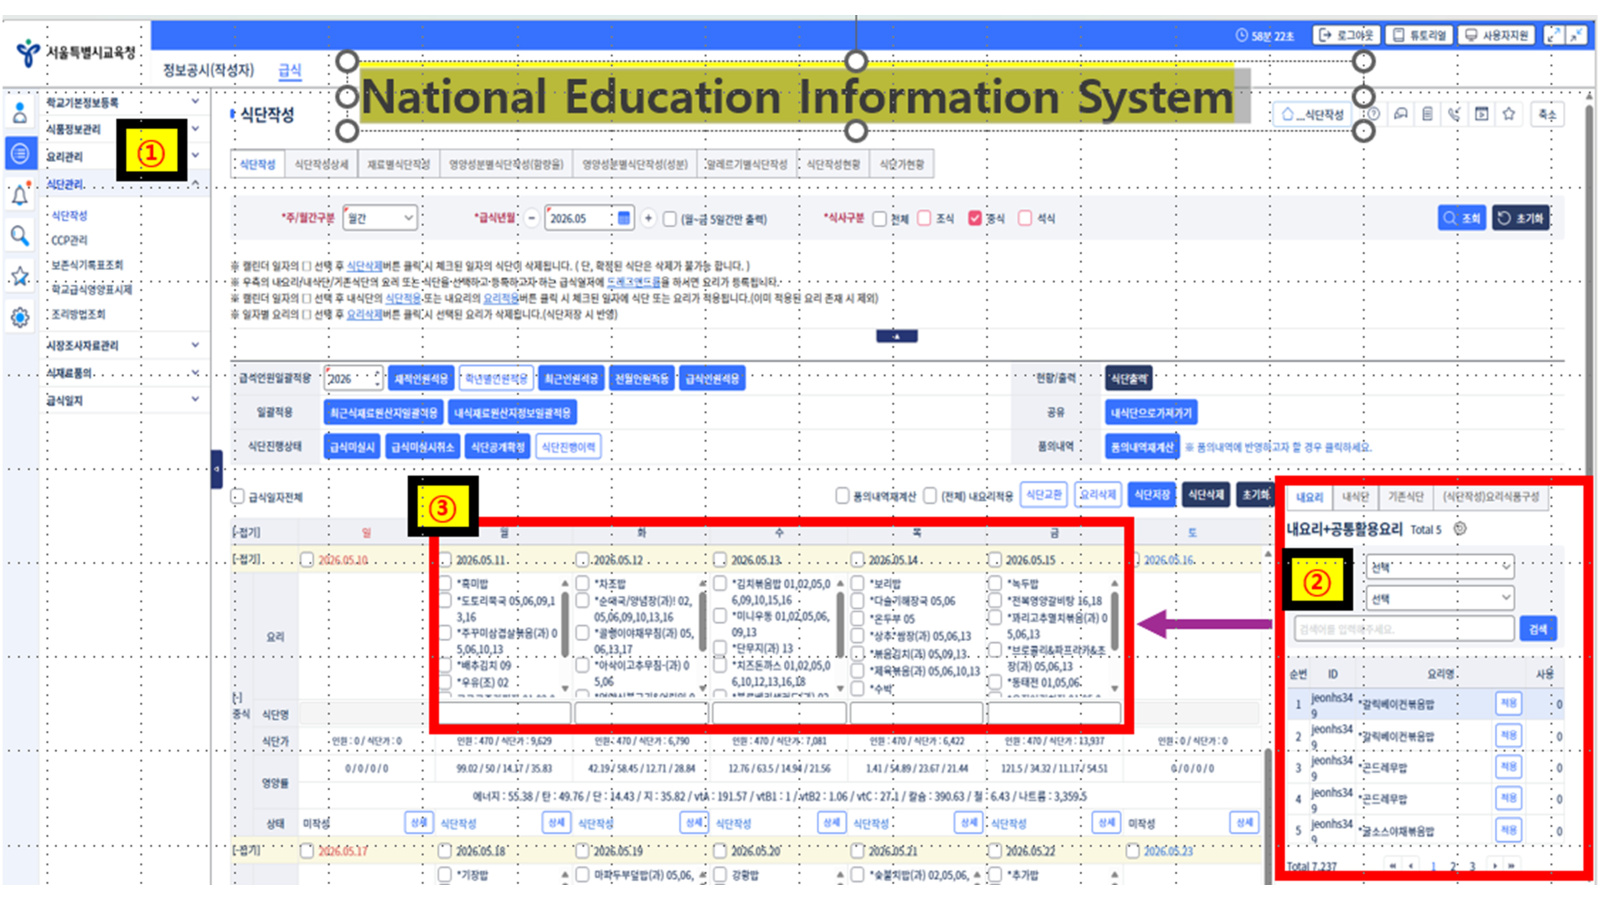This screenshot has height=900, width=1600.
Task: Uncheck the 중식 meal type checkbox
Action: [x=975, y=218]
